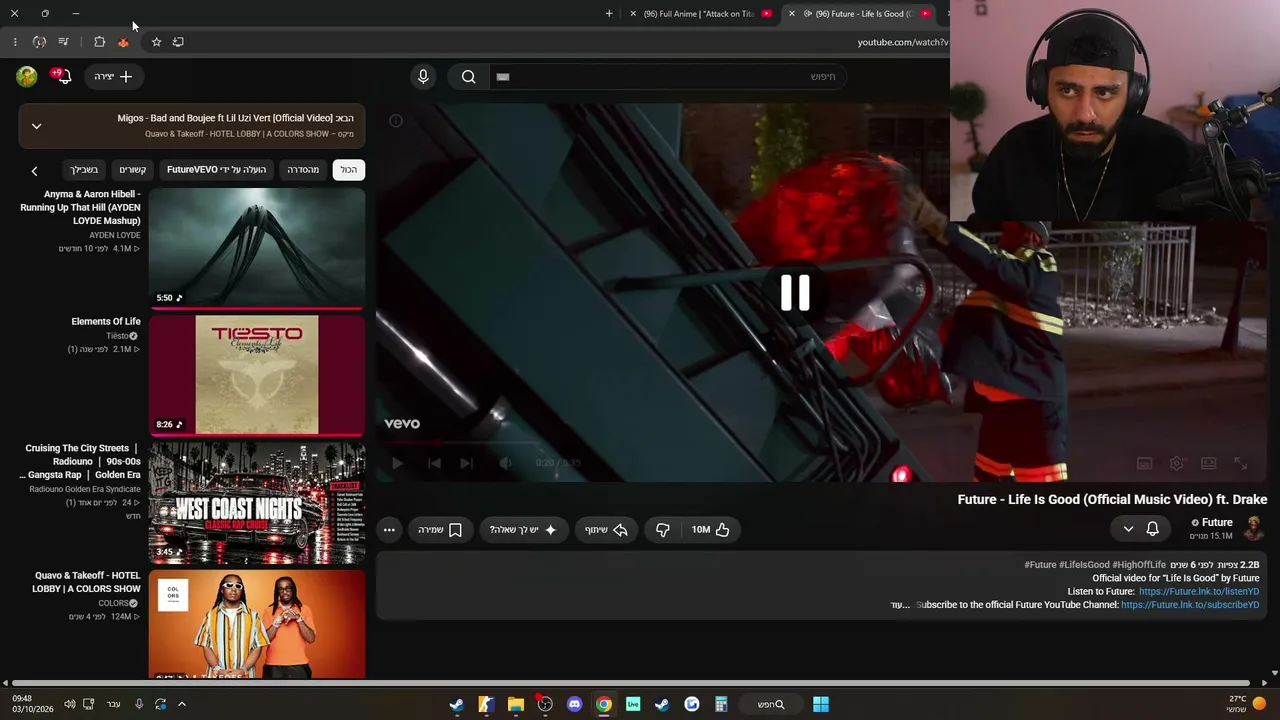Screen dimensions: 1280x720
Task: Switch to the Attack on Titan browser tab
Action: (x=700, y=14)
